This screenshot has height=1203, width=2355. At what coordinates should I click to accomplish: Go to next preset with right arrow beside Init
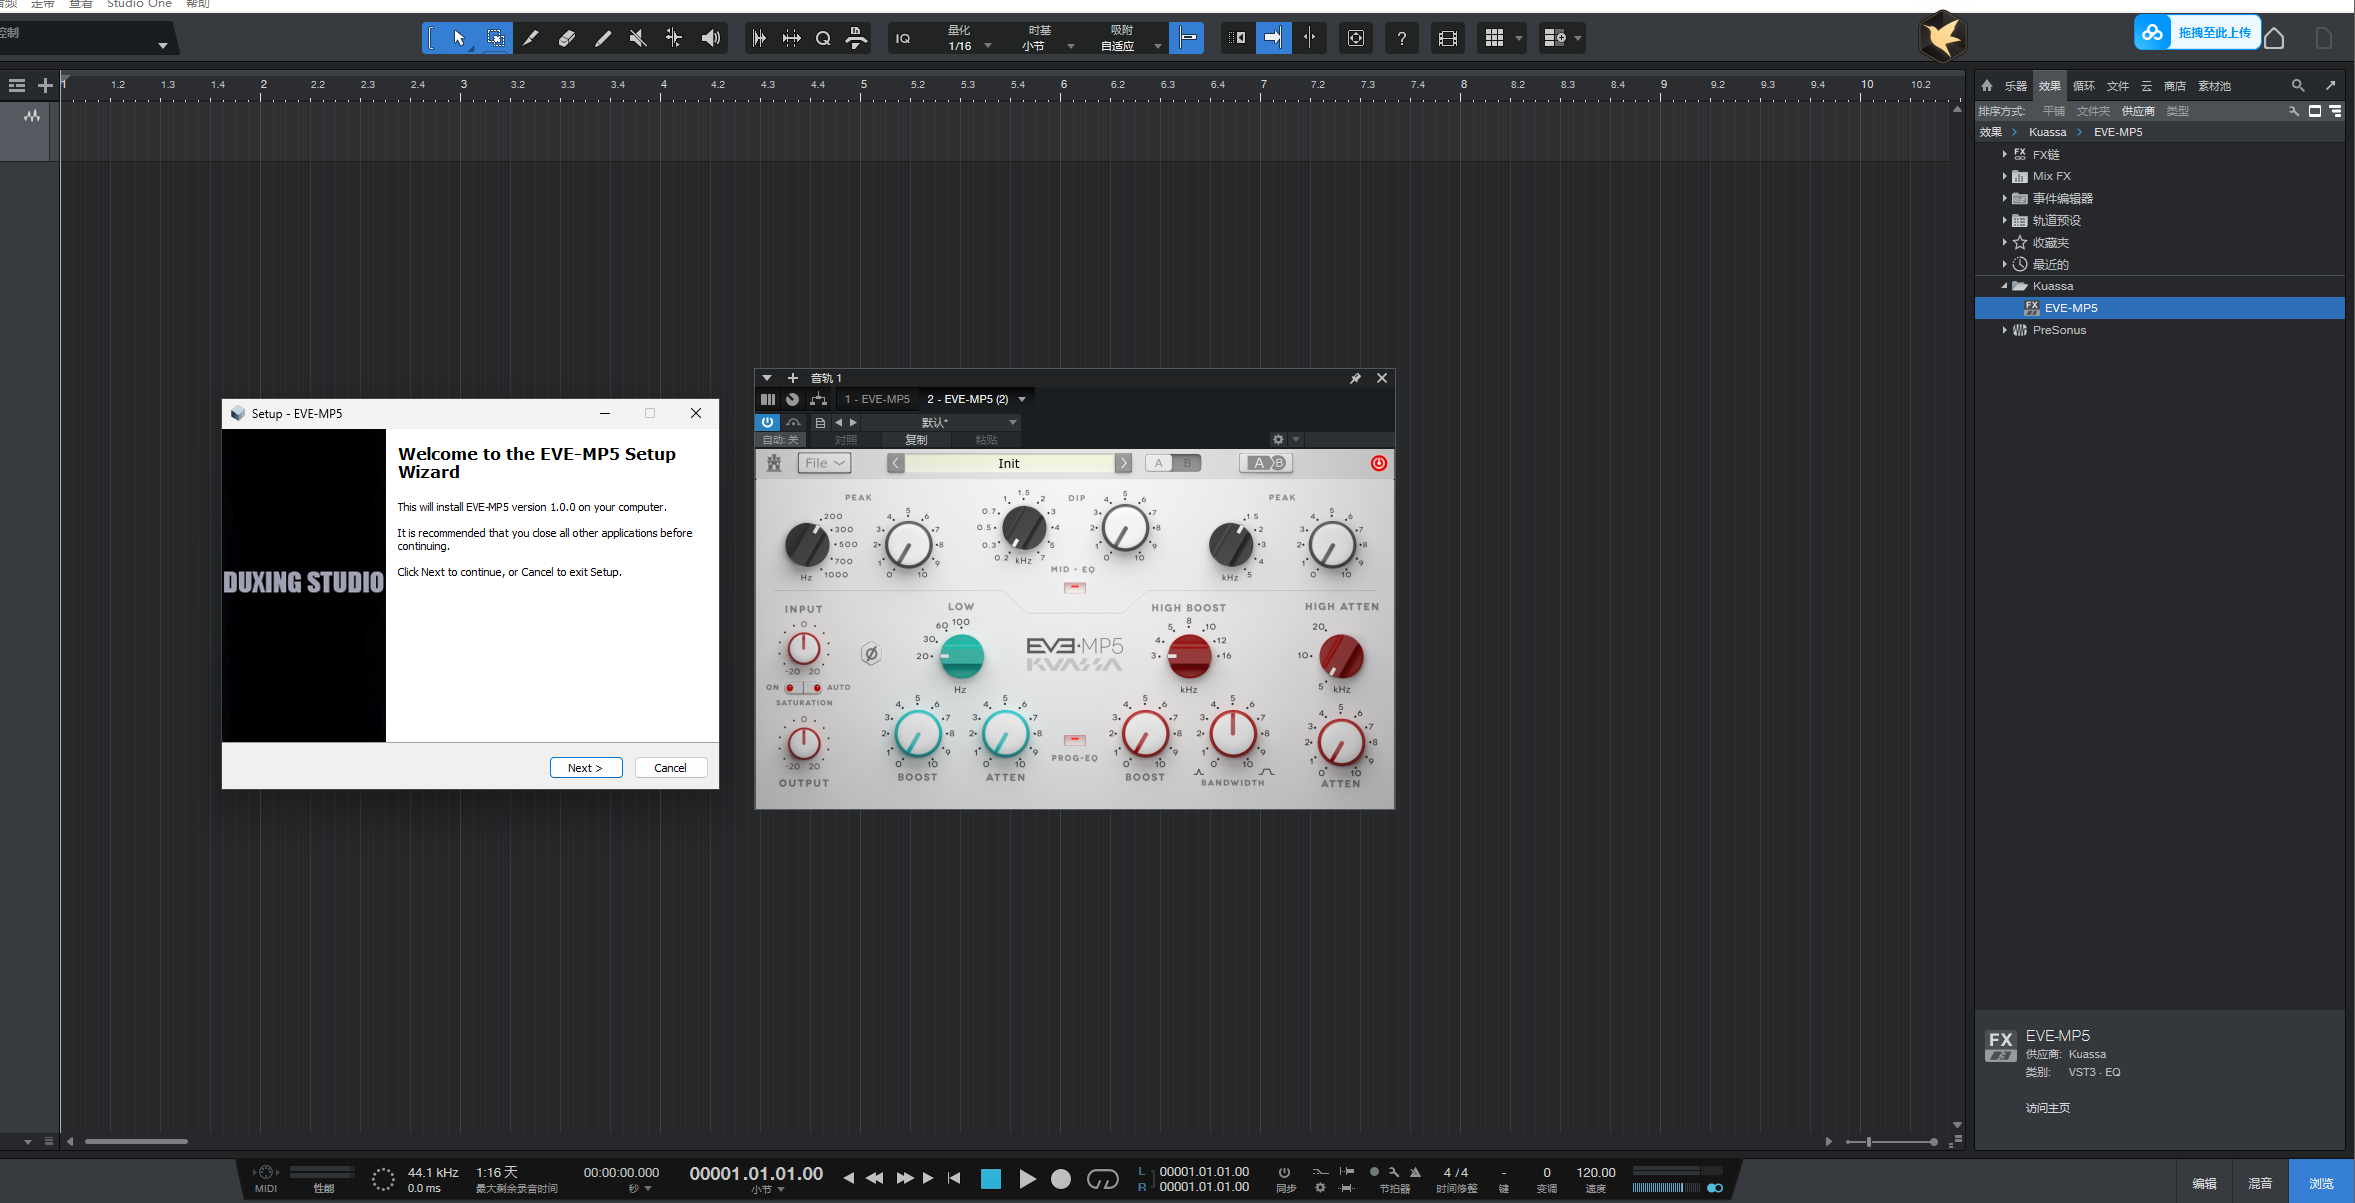pyautogui.click(x=1124, y=463)
